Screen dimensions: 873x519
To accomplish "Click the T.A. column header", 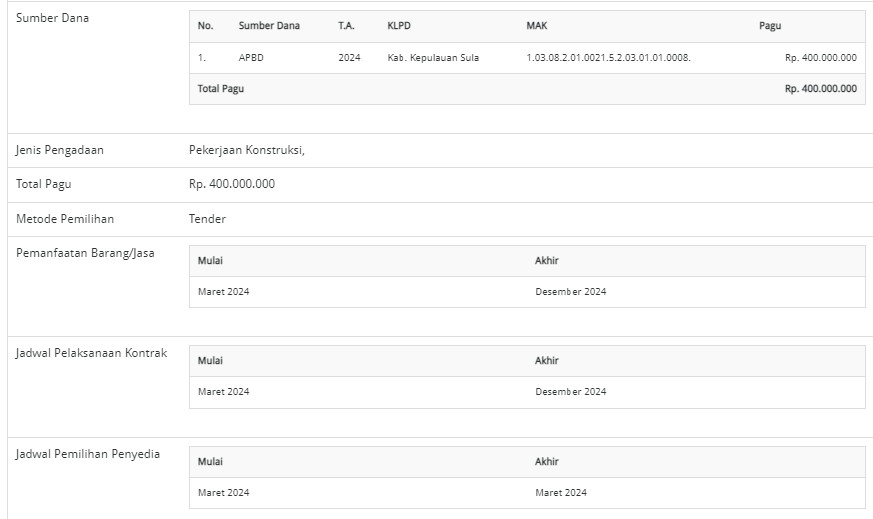I will 347,26.
